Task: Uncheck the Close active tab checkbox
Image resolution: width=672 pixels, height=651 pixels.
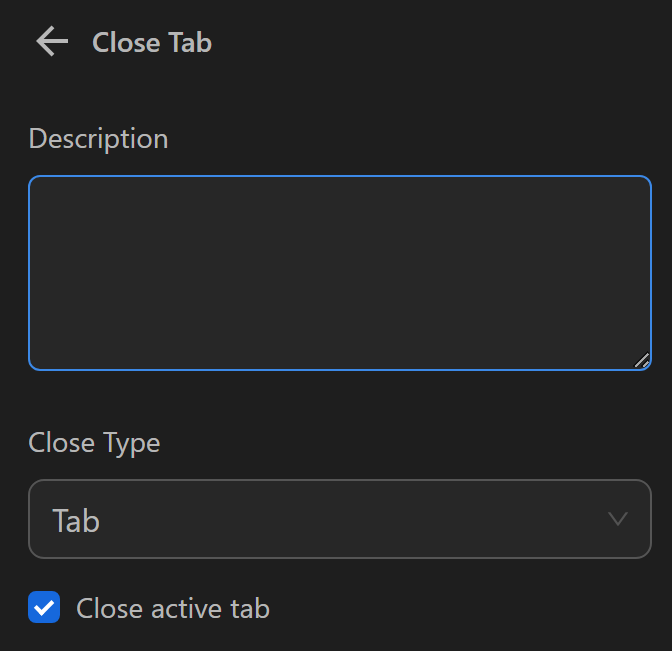Action: (44, 608)
